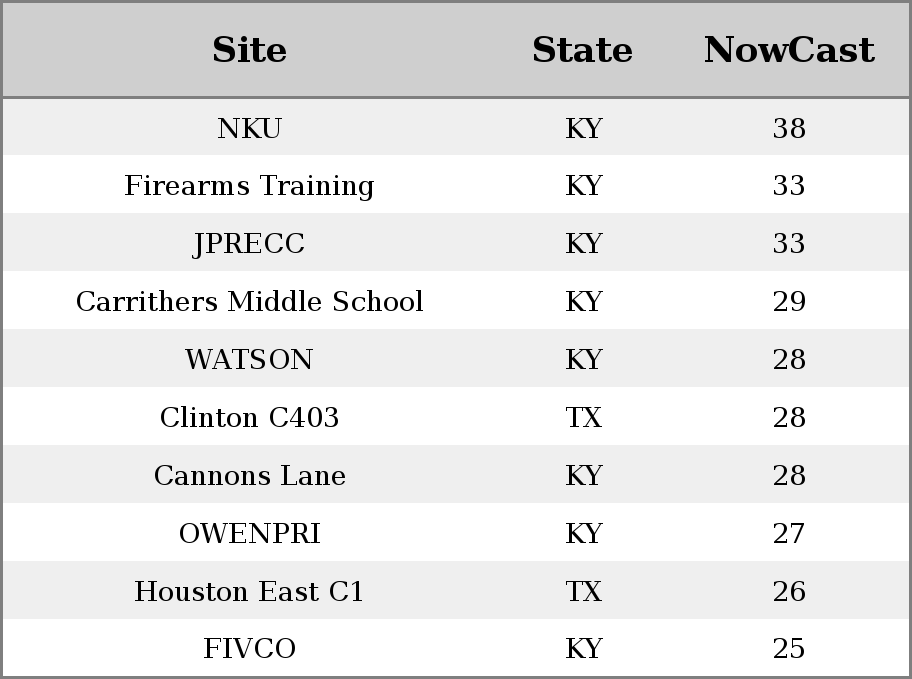The image size is (912, 679).
Task: Click NowCast value 29
Action: click(x=789, y=301)
